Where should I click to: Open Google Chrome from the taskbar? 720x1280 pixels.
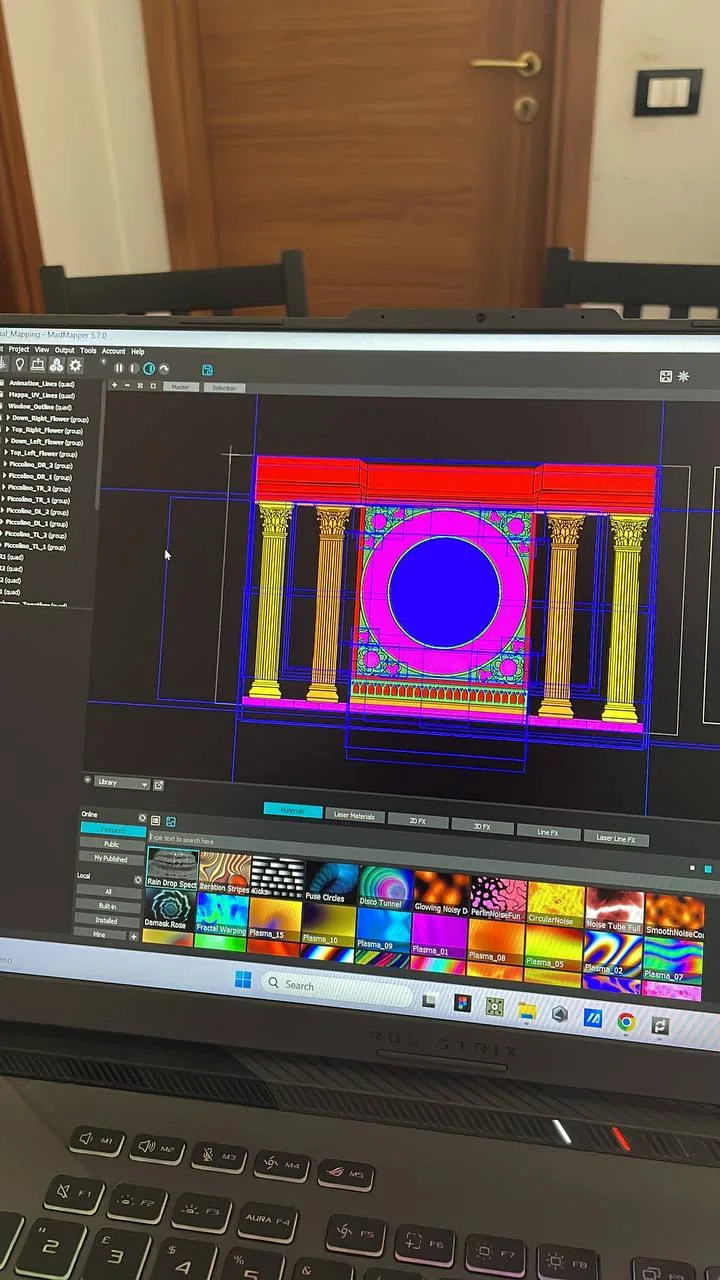pos(626,1021)
